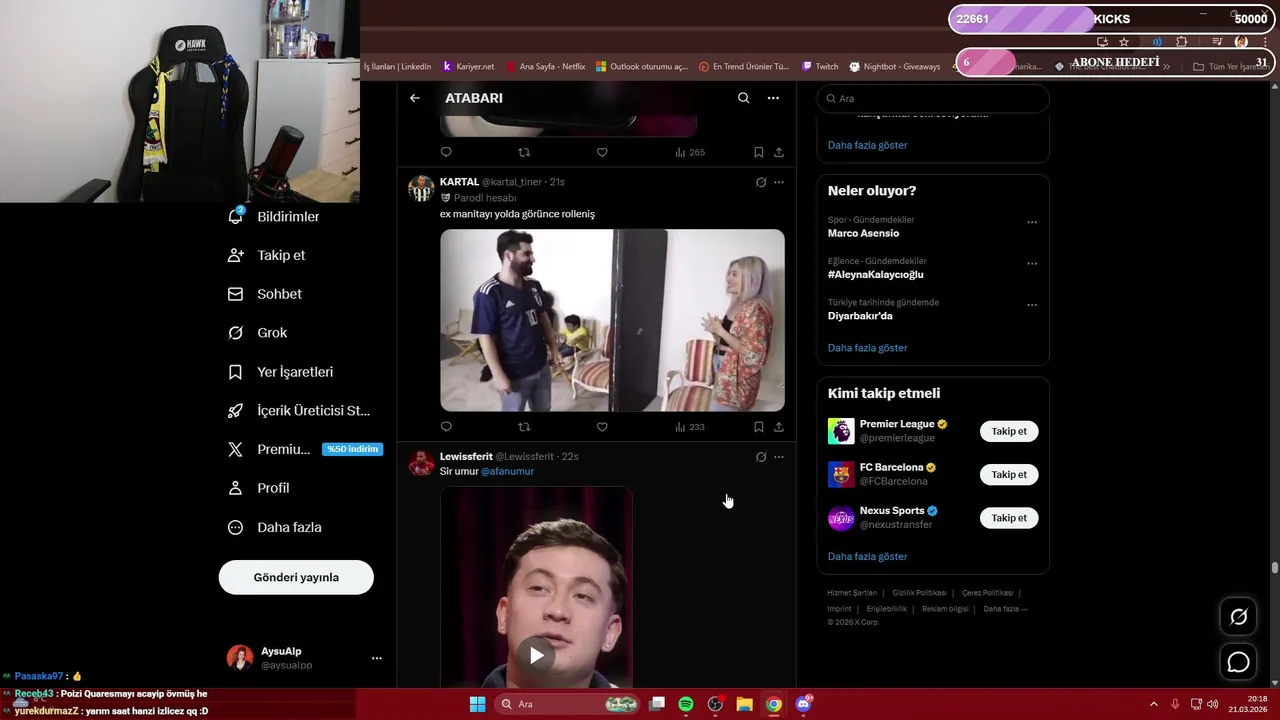
Task: Open File Explorer from taskbar
Action: (744, 704)
